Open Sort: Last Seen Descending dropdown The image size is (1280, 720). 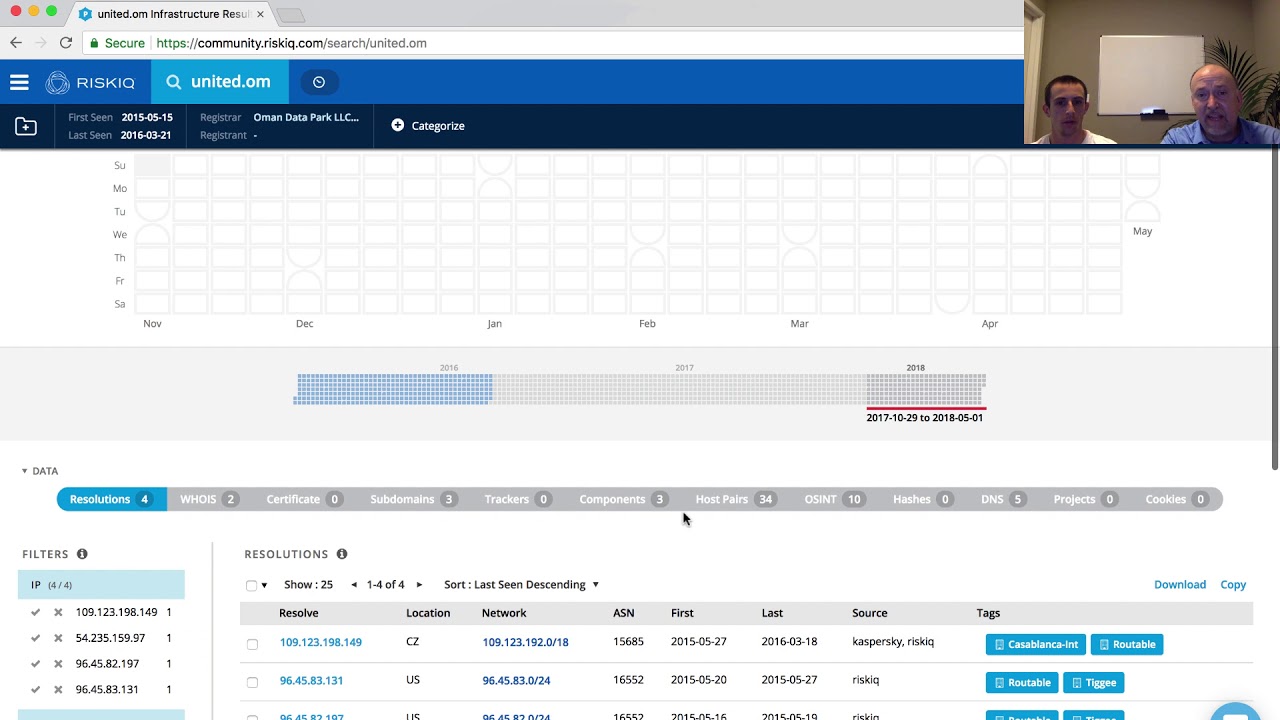coord(521,585)
